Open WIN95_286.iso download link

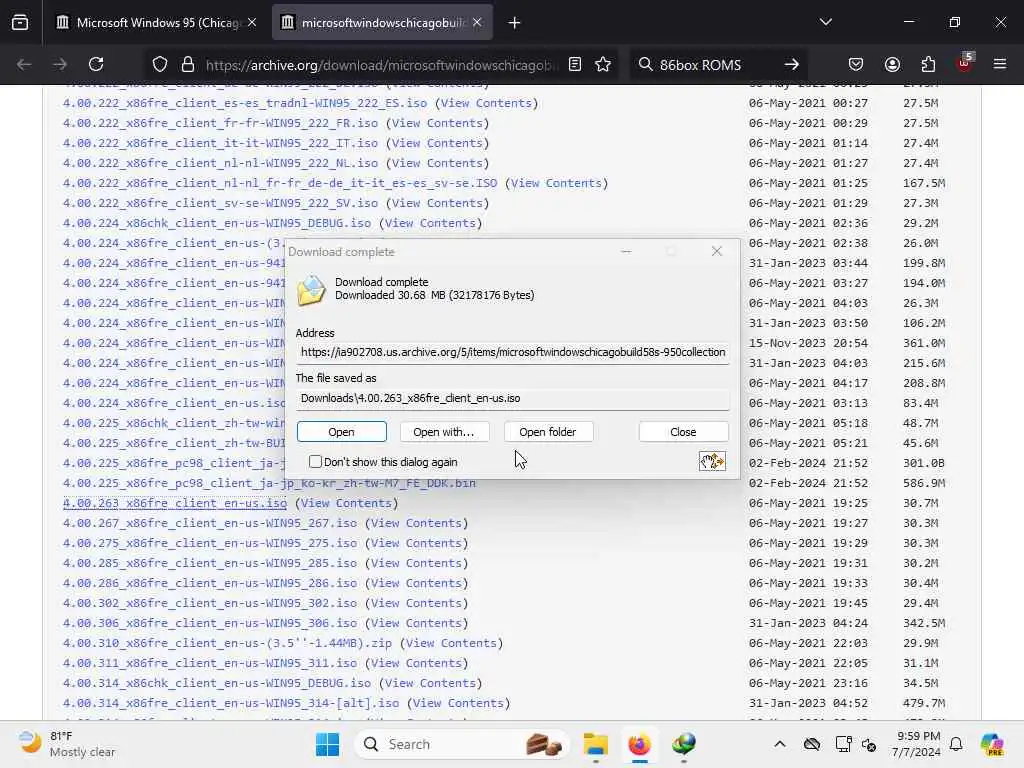(x=210, y=583)
